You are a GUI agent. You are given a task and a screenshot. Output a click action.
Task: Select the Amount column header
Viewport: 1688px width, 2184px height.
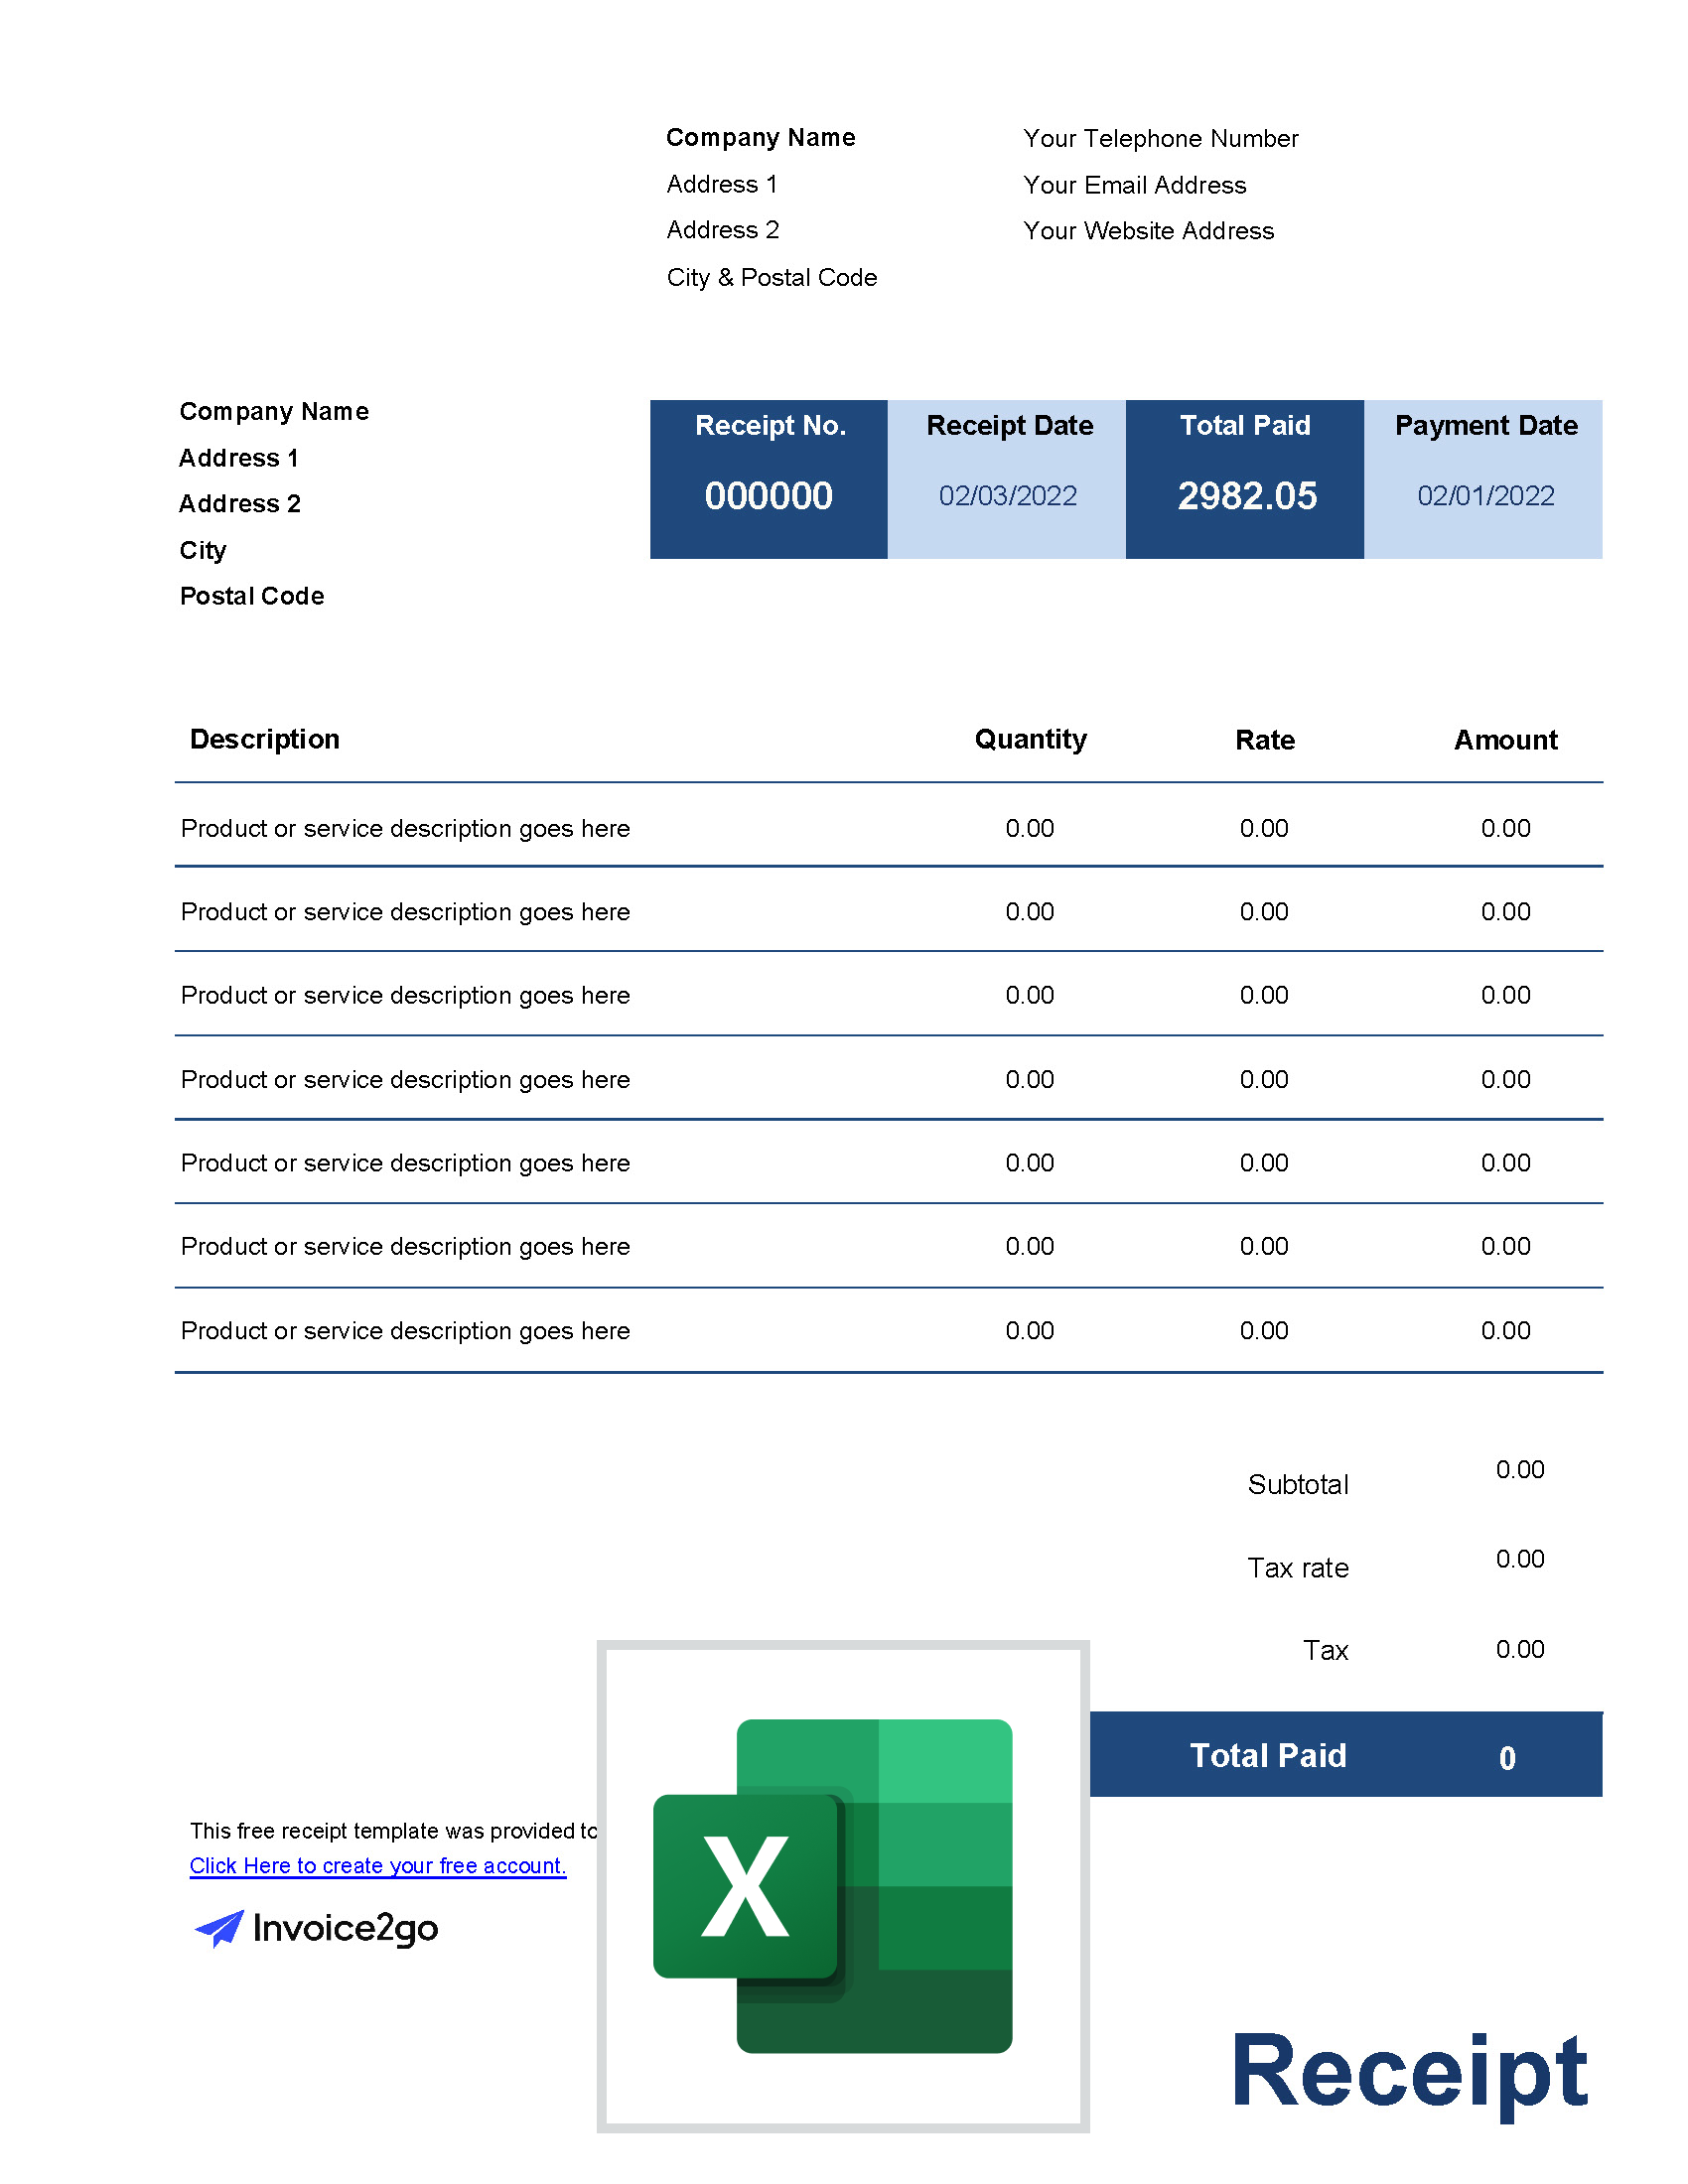point(1505,740)
